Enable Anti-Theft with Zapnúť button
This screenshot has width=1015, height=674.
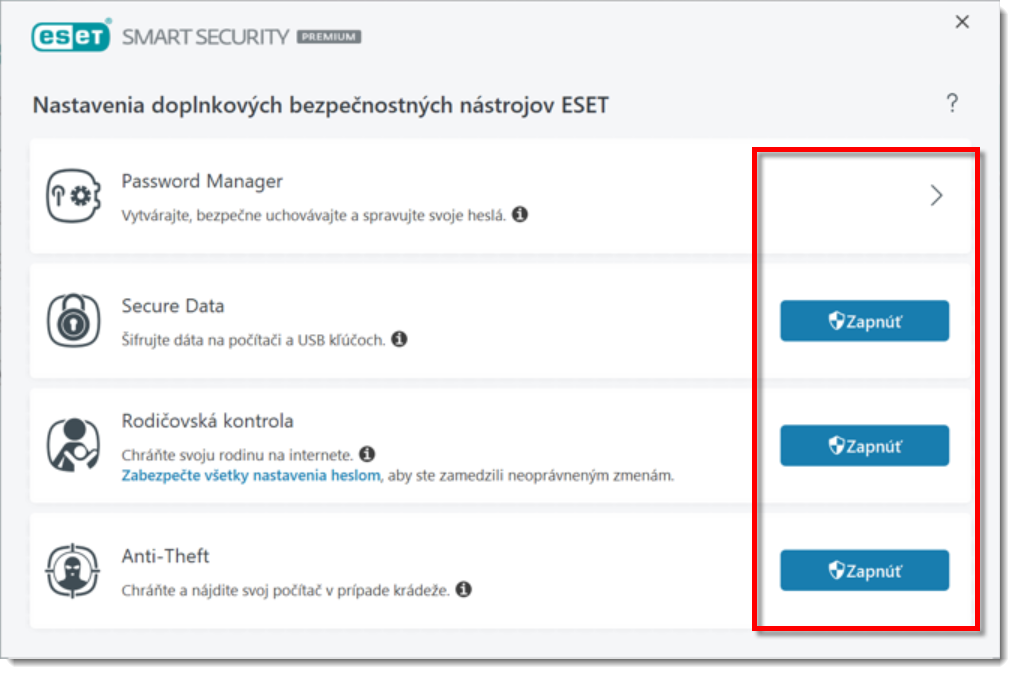coord(864,571)
